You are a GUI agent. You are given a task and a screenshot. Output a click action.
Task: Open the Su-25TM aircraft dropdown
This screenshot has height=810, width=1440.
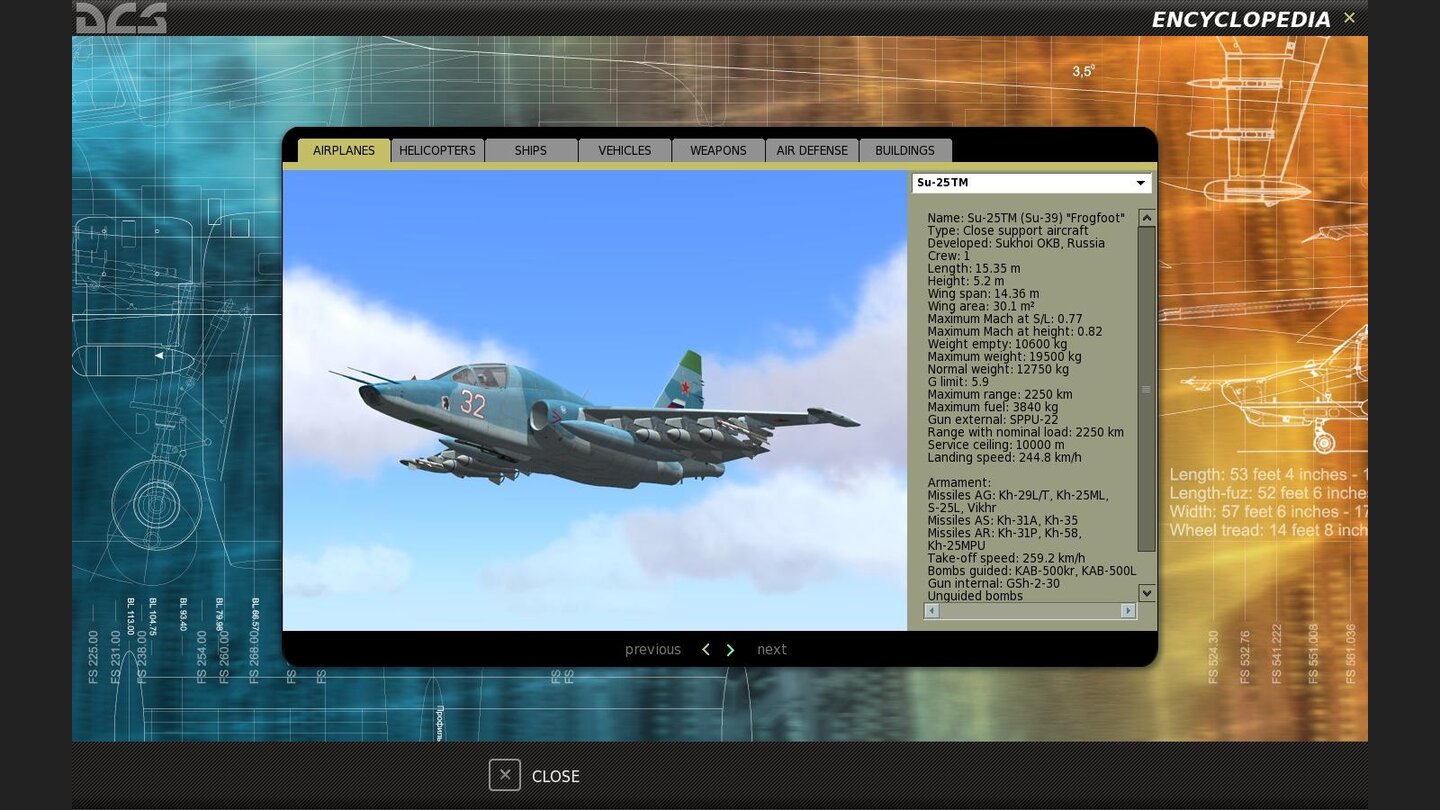coord(1031,183)
